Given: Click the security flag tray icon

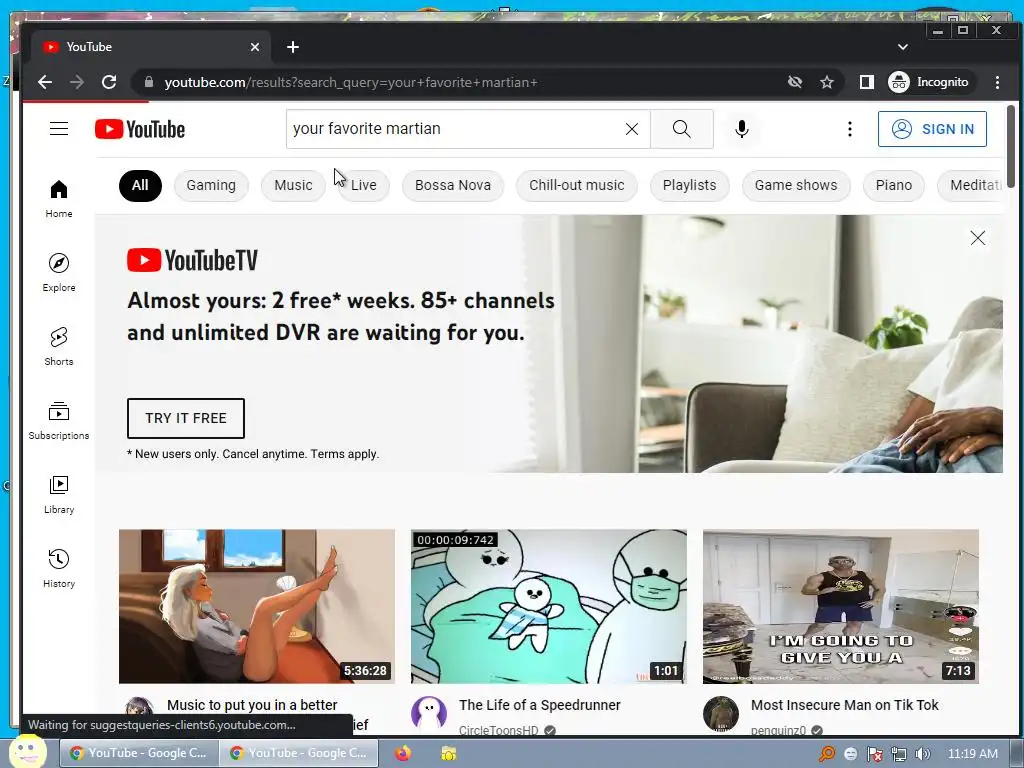Looking at the screenshot, I should point(874,754).
